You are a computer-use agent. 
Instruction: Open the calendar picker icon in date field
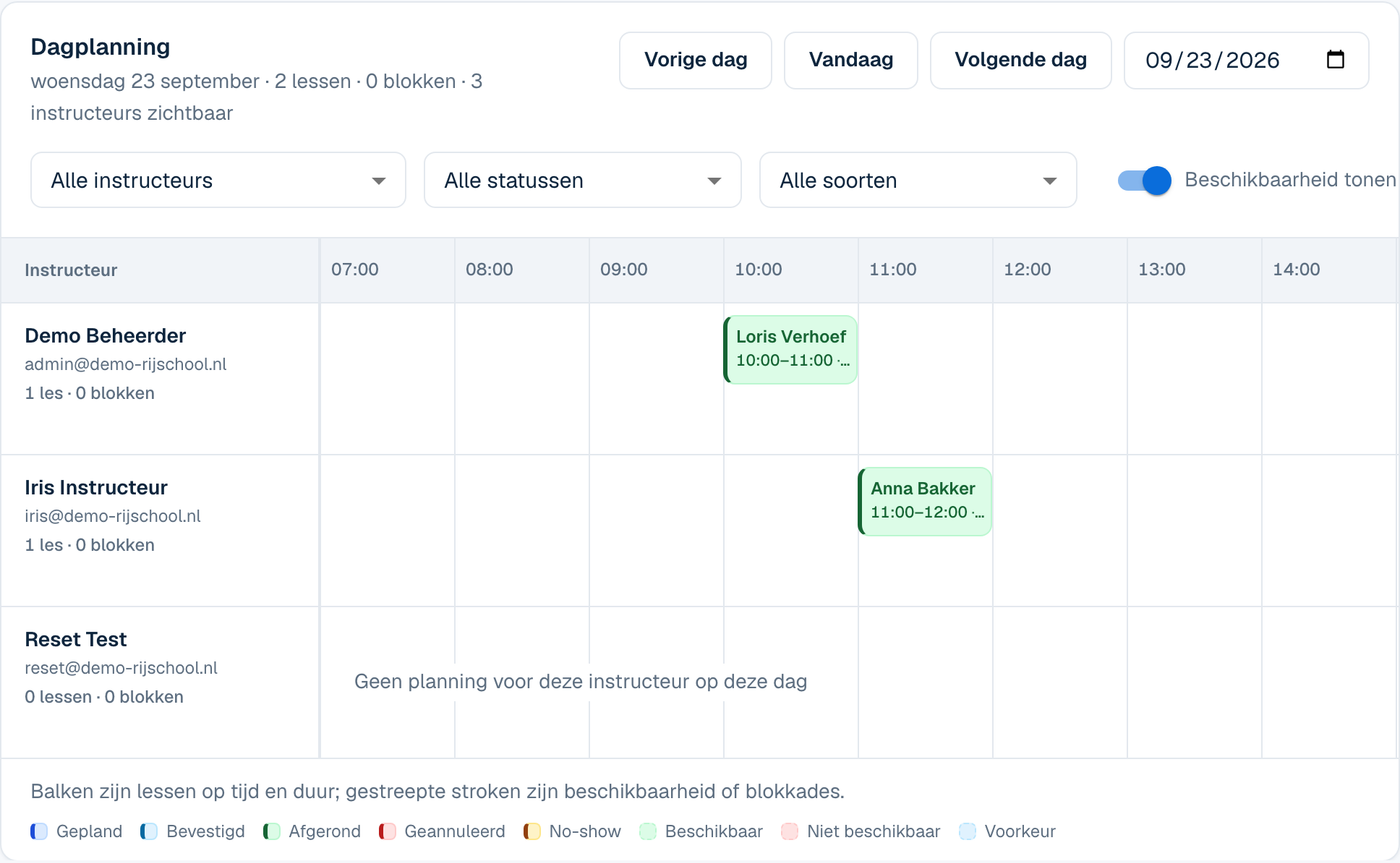click(1335, 60)
